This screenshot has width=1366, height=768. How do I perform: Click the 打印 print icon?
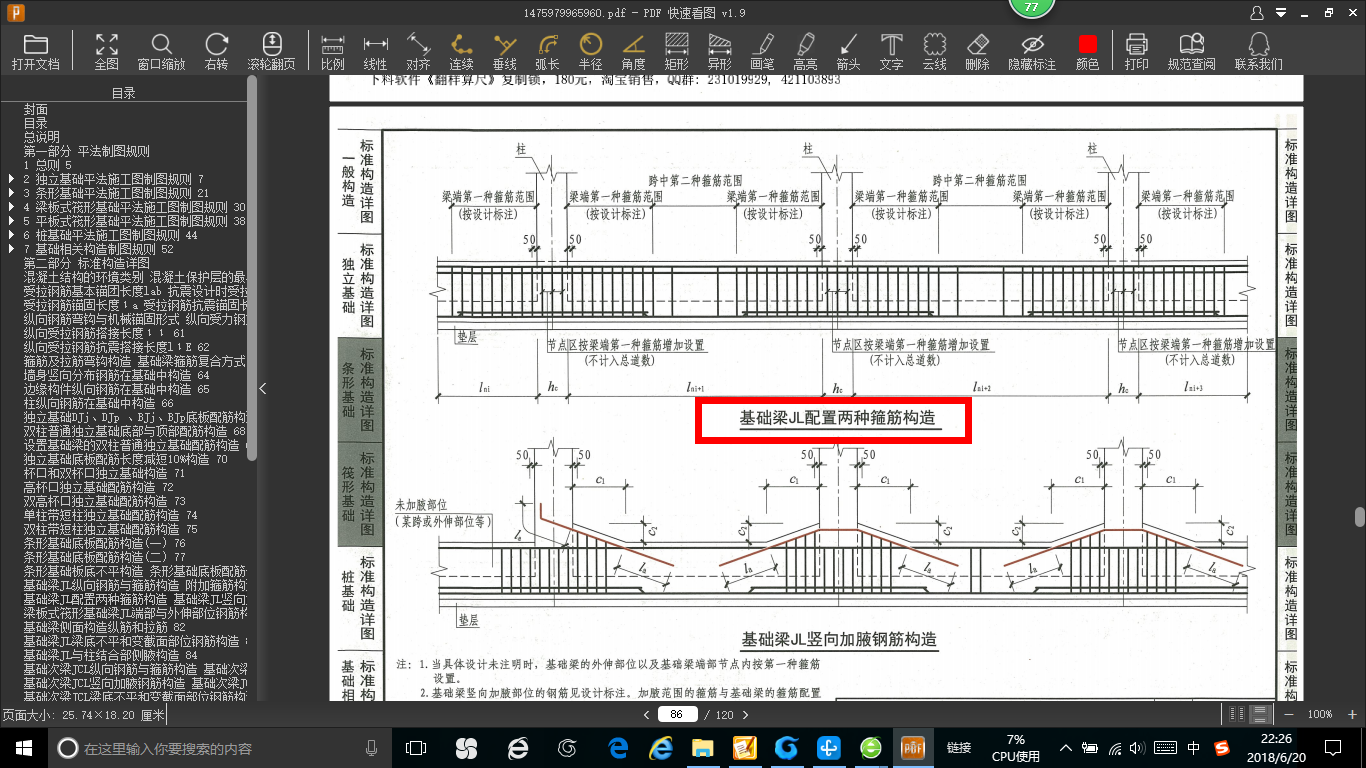[x=1136, y=45]
